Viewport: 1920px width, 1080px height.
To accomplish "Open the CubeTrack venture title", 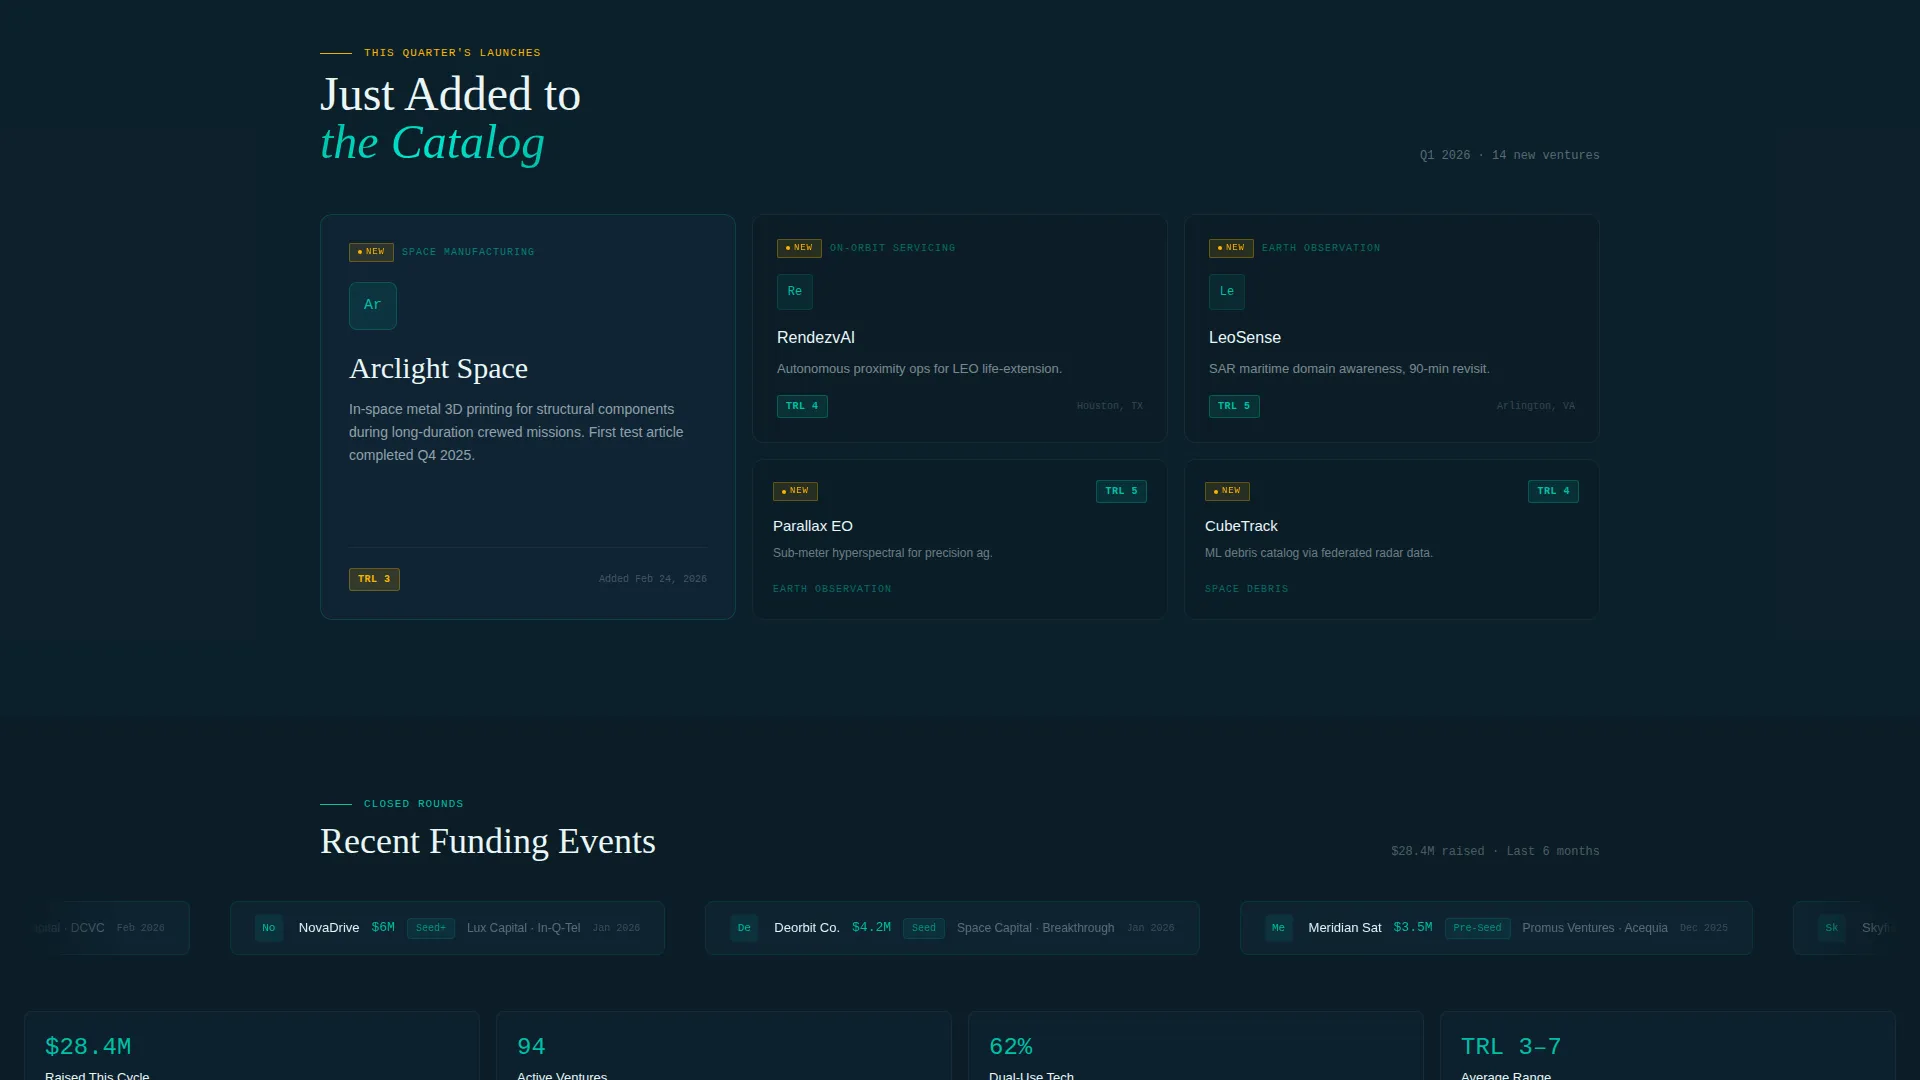I will pos(1241,526).
